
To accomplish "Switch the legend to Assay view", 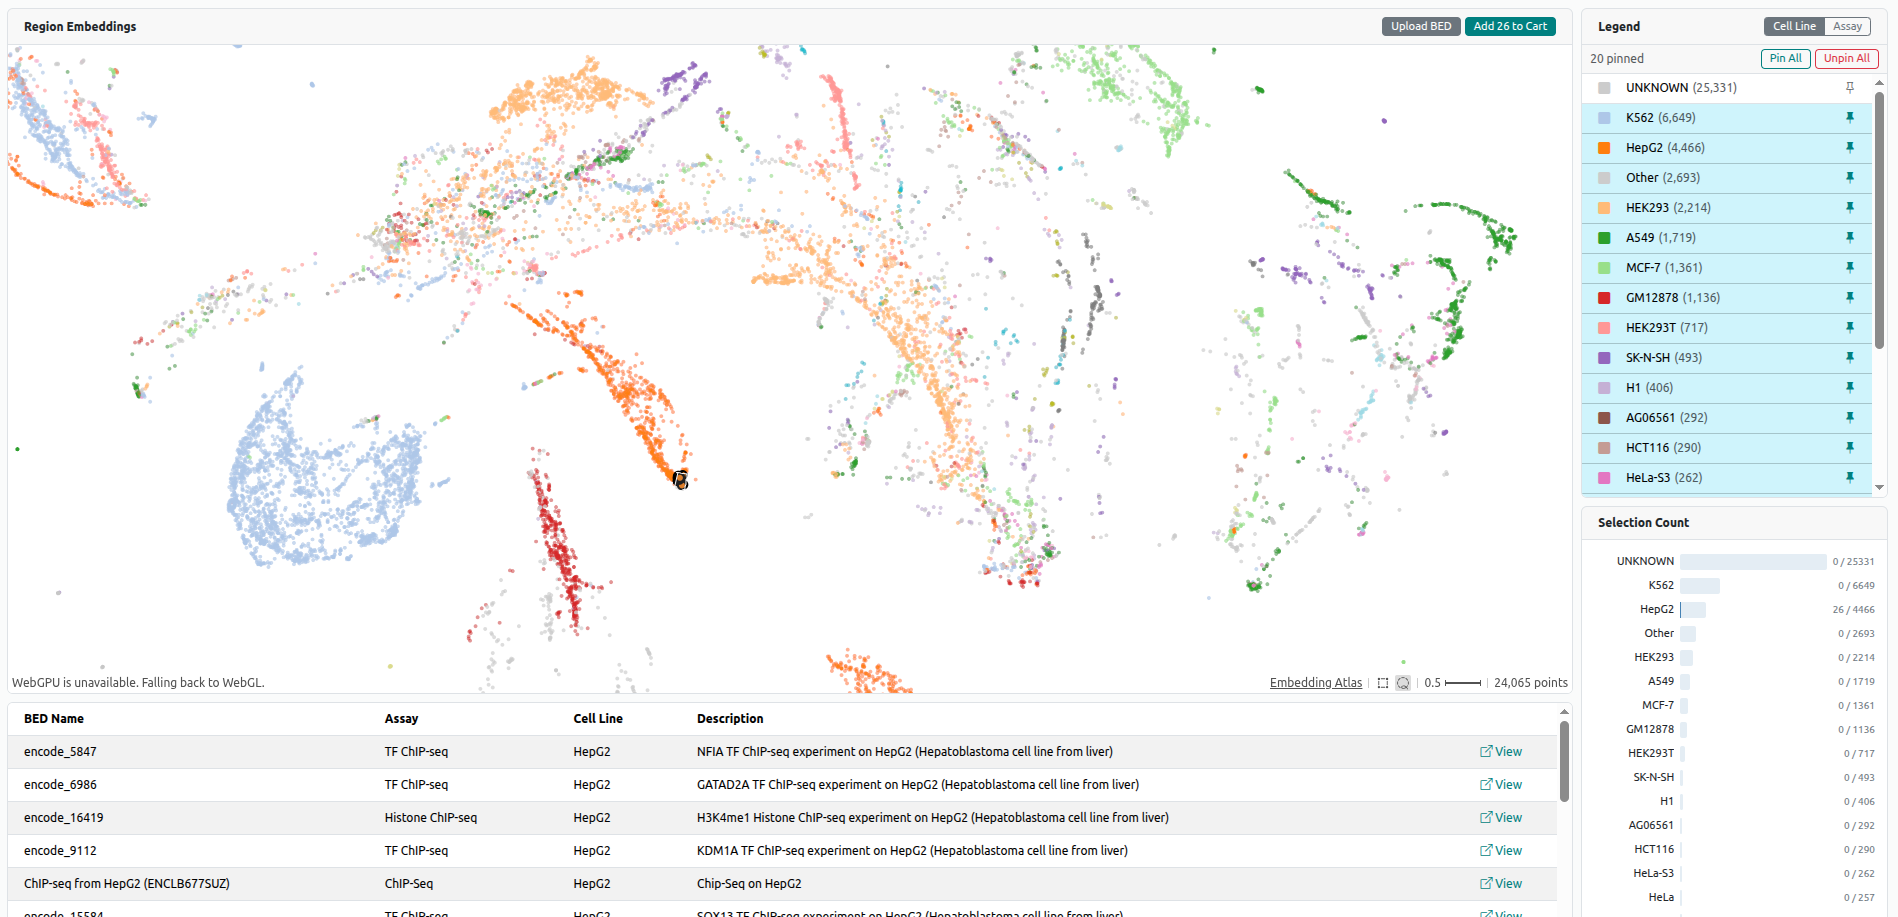I will (1847, 26).
